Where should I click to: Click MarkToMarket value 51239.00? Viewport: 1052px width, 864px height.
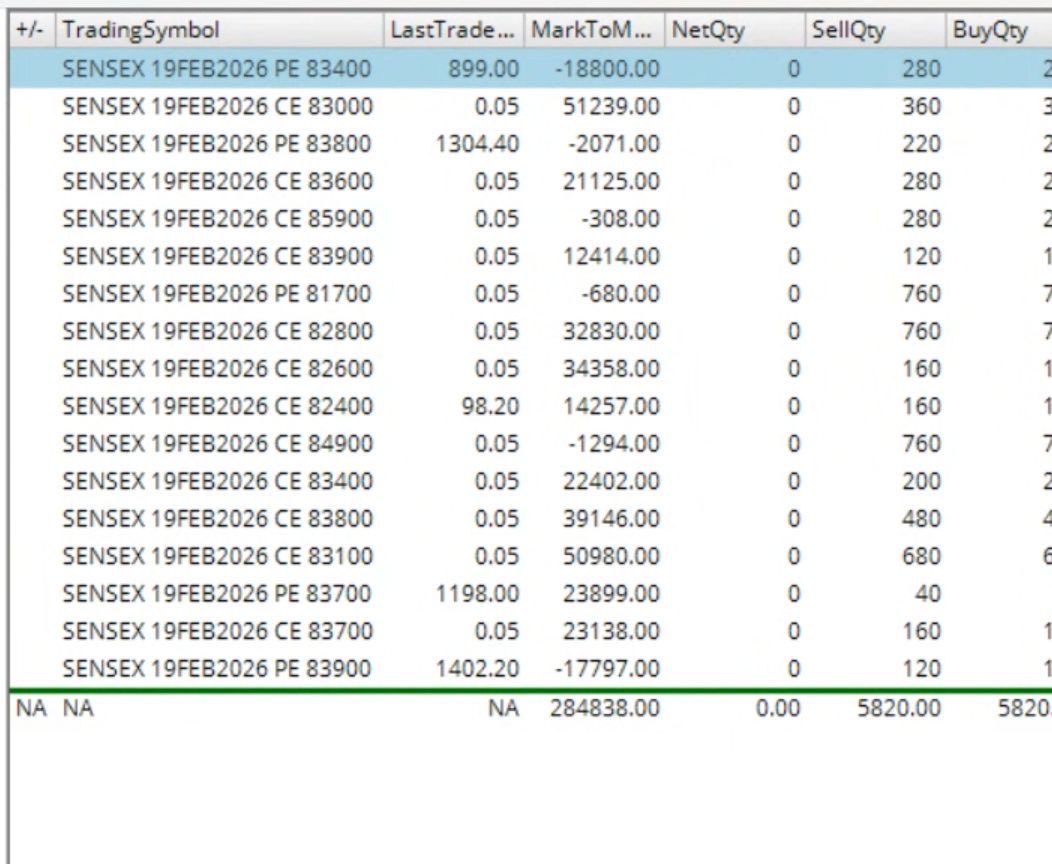tap(611, 107)
